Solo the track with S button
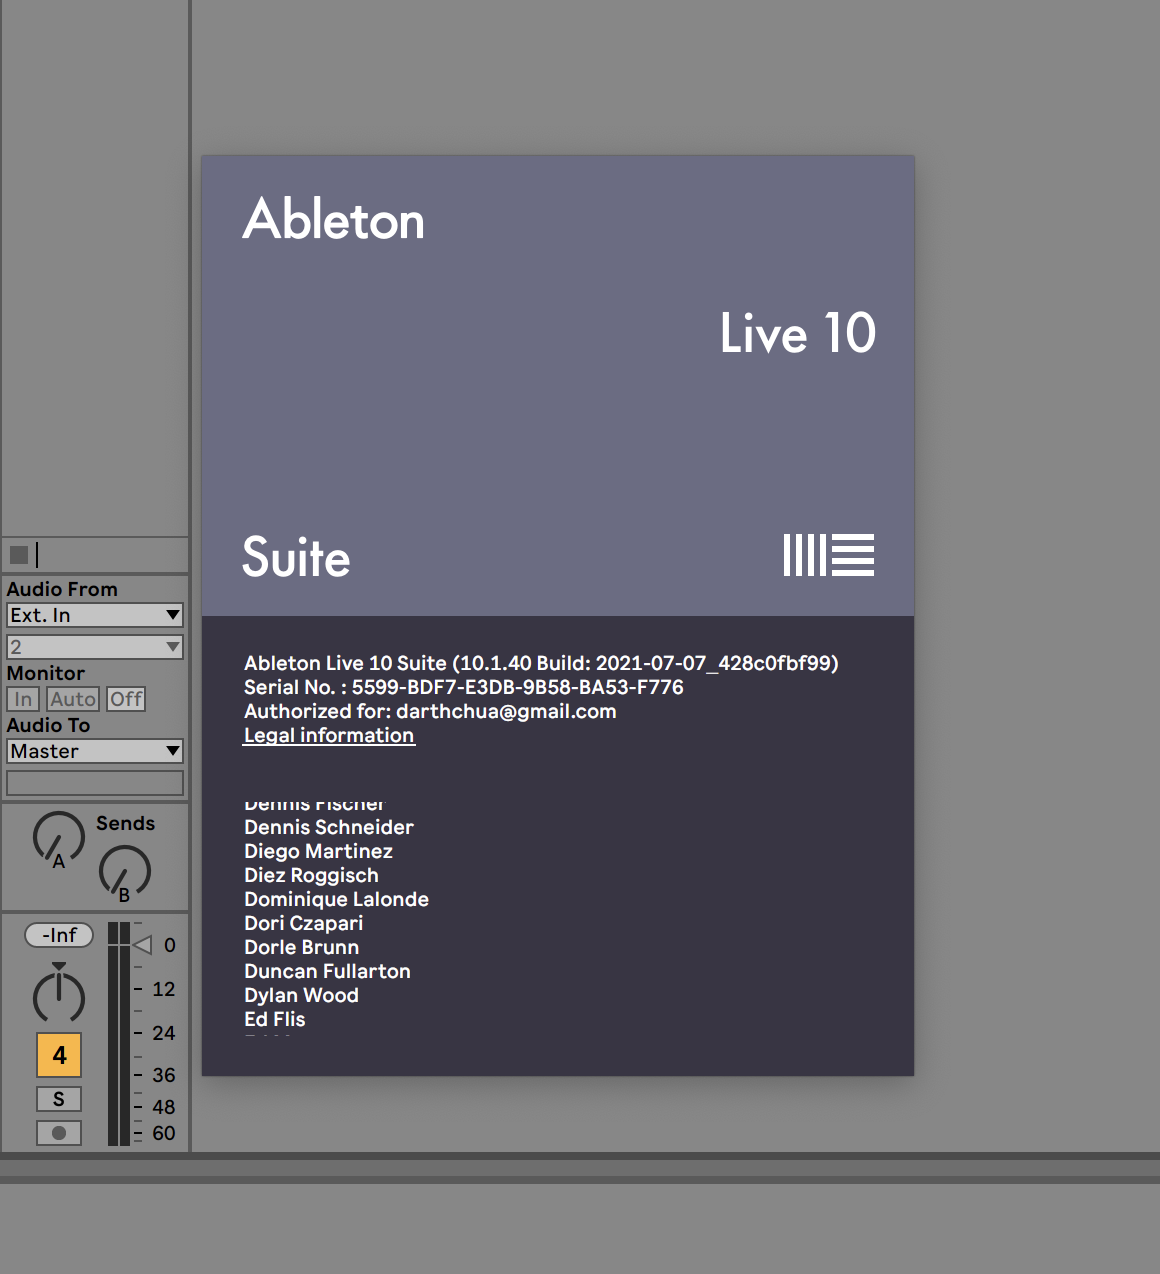Image resolution: width=1160 pixels, height=1274 pixels. pyautogui.click(x=59, y=1099)
